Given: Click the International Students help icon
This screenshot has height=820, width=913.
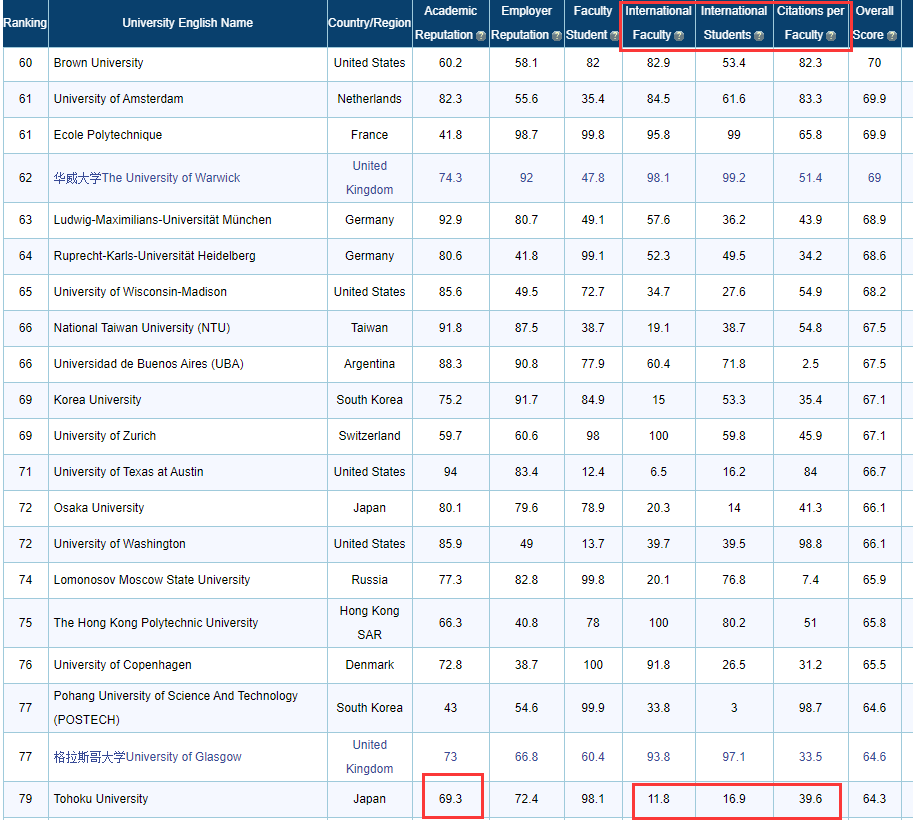Looking at the screenshot, I should pos(759,36).
